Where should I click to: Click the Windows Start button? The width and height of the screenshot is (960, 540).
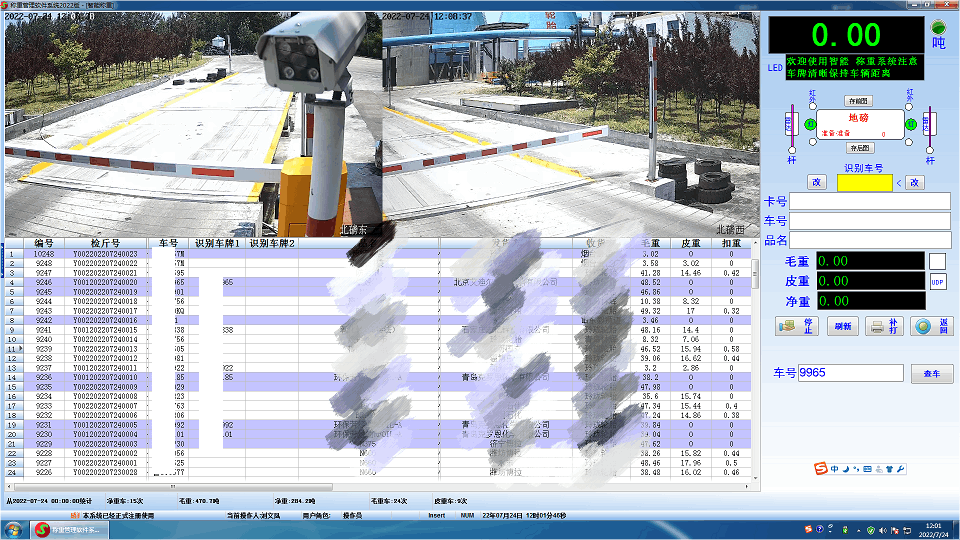(x=14, y=528)
